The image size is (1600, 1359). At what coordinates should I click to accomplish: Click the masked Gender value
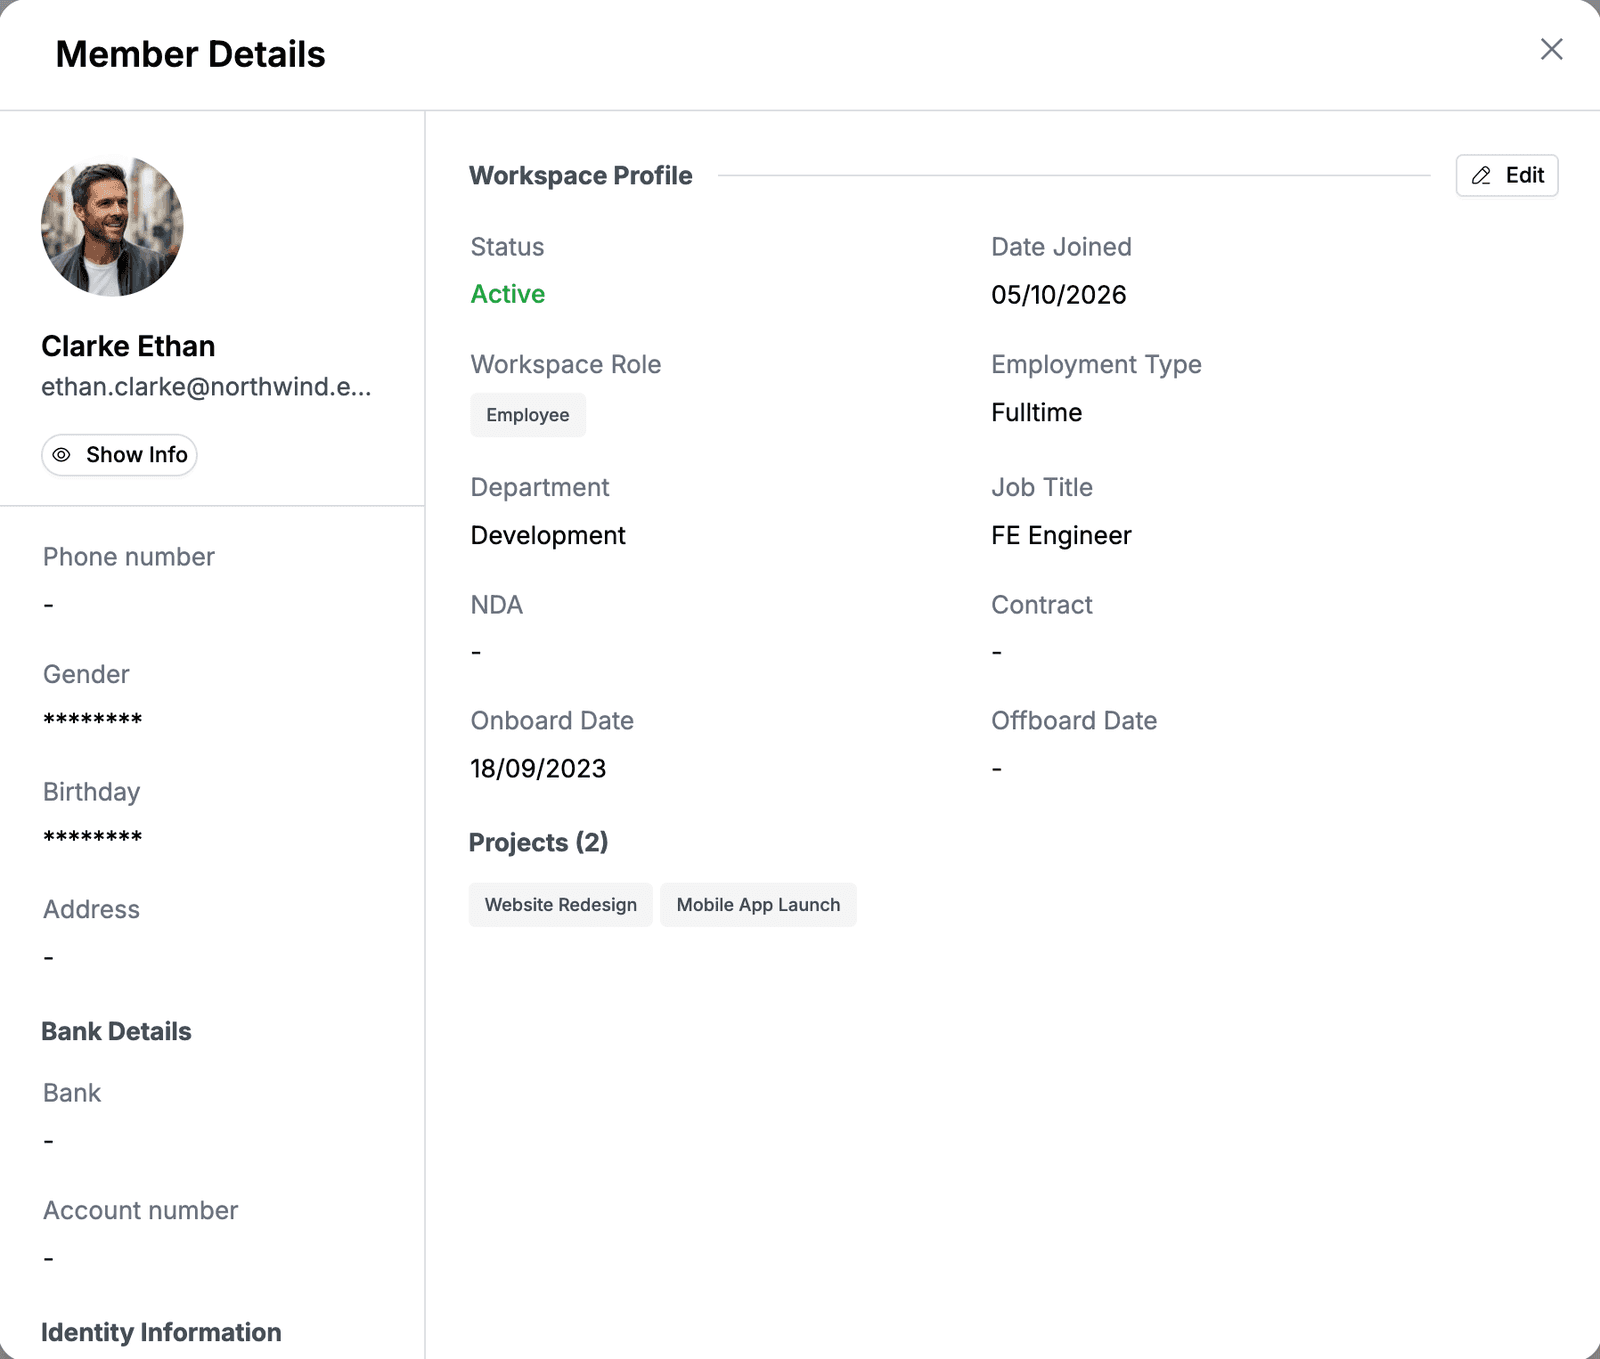pos(93,720)
